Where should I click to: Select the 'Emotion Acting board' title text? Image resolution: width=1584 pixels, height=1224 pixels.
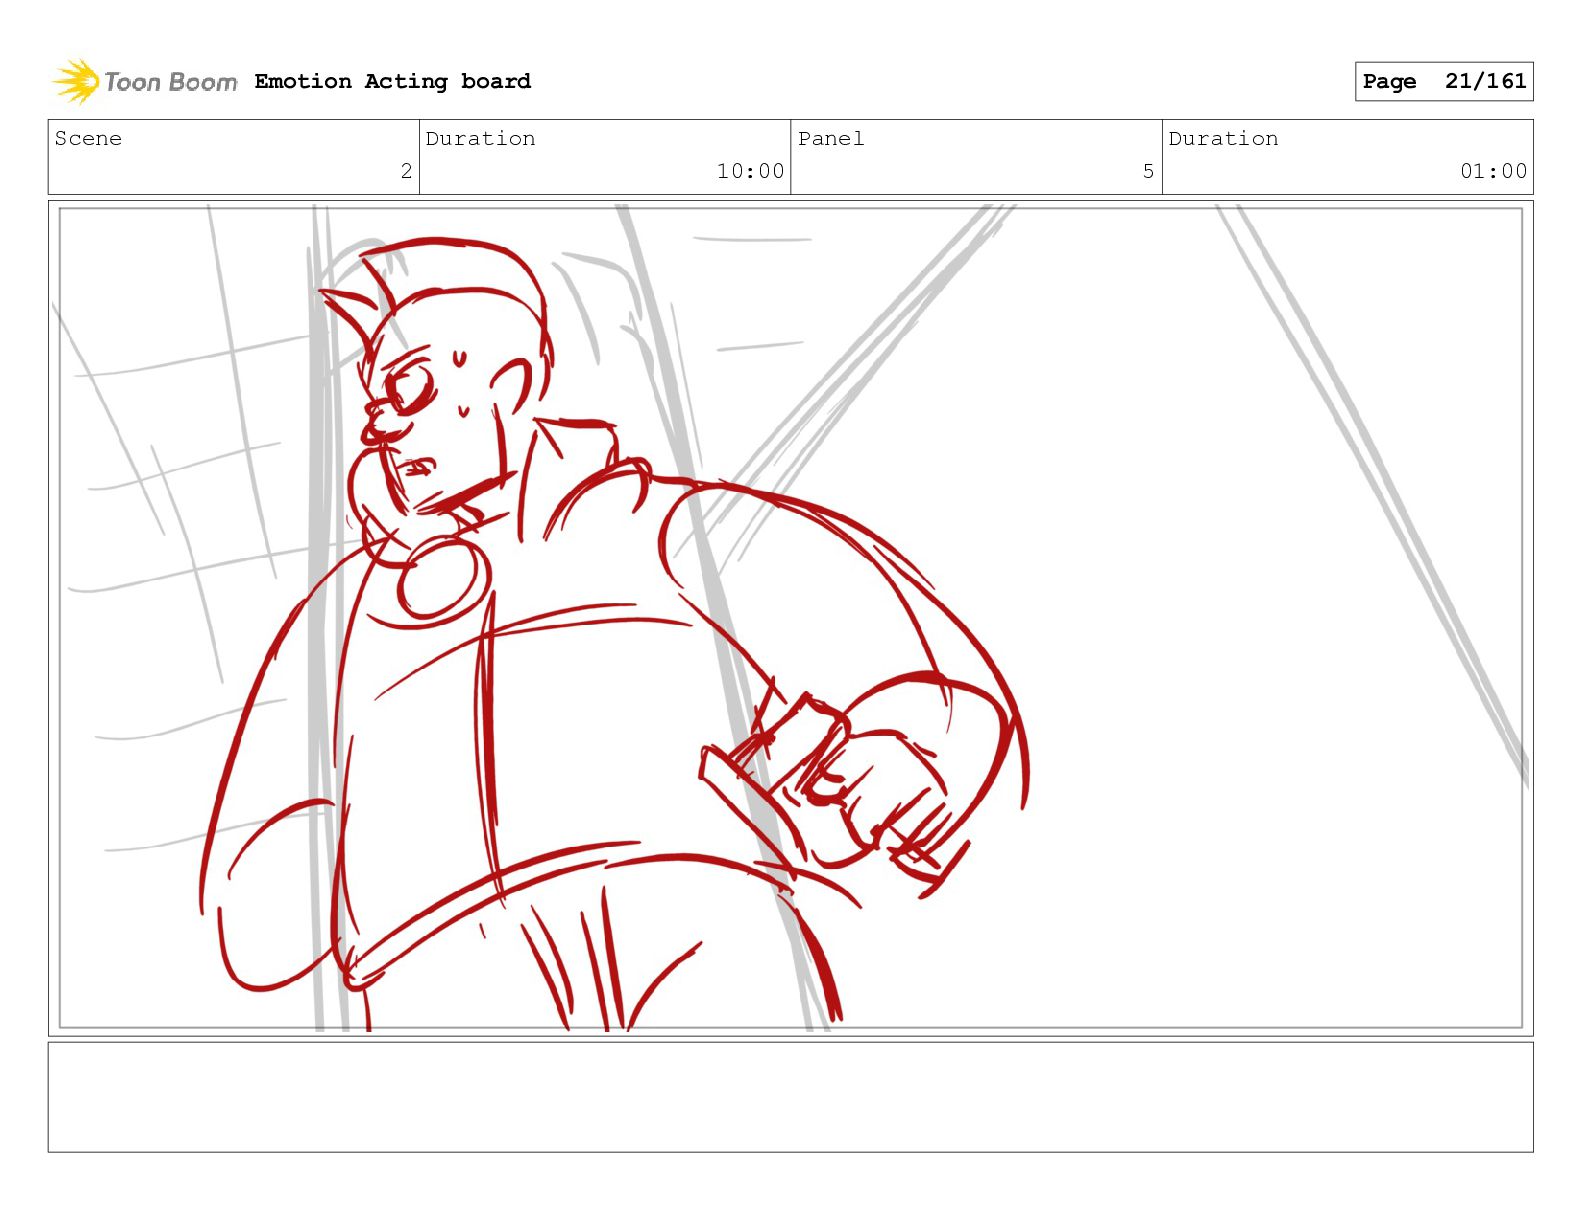[x=393, y=81]
